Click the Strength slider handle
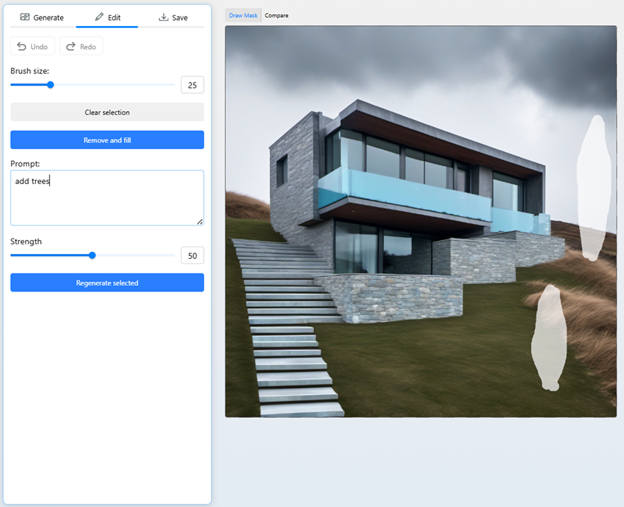The width and height of the screenshot is (624, 507). 92,255
